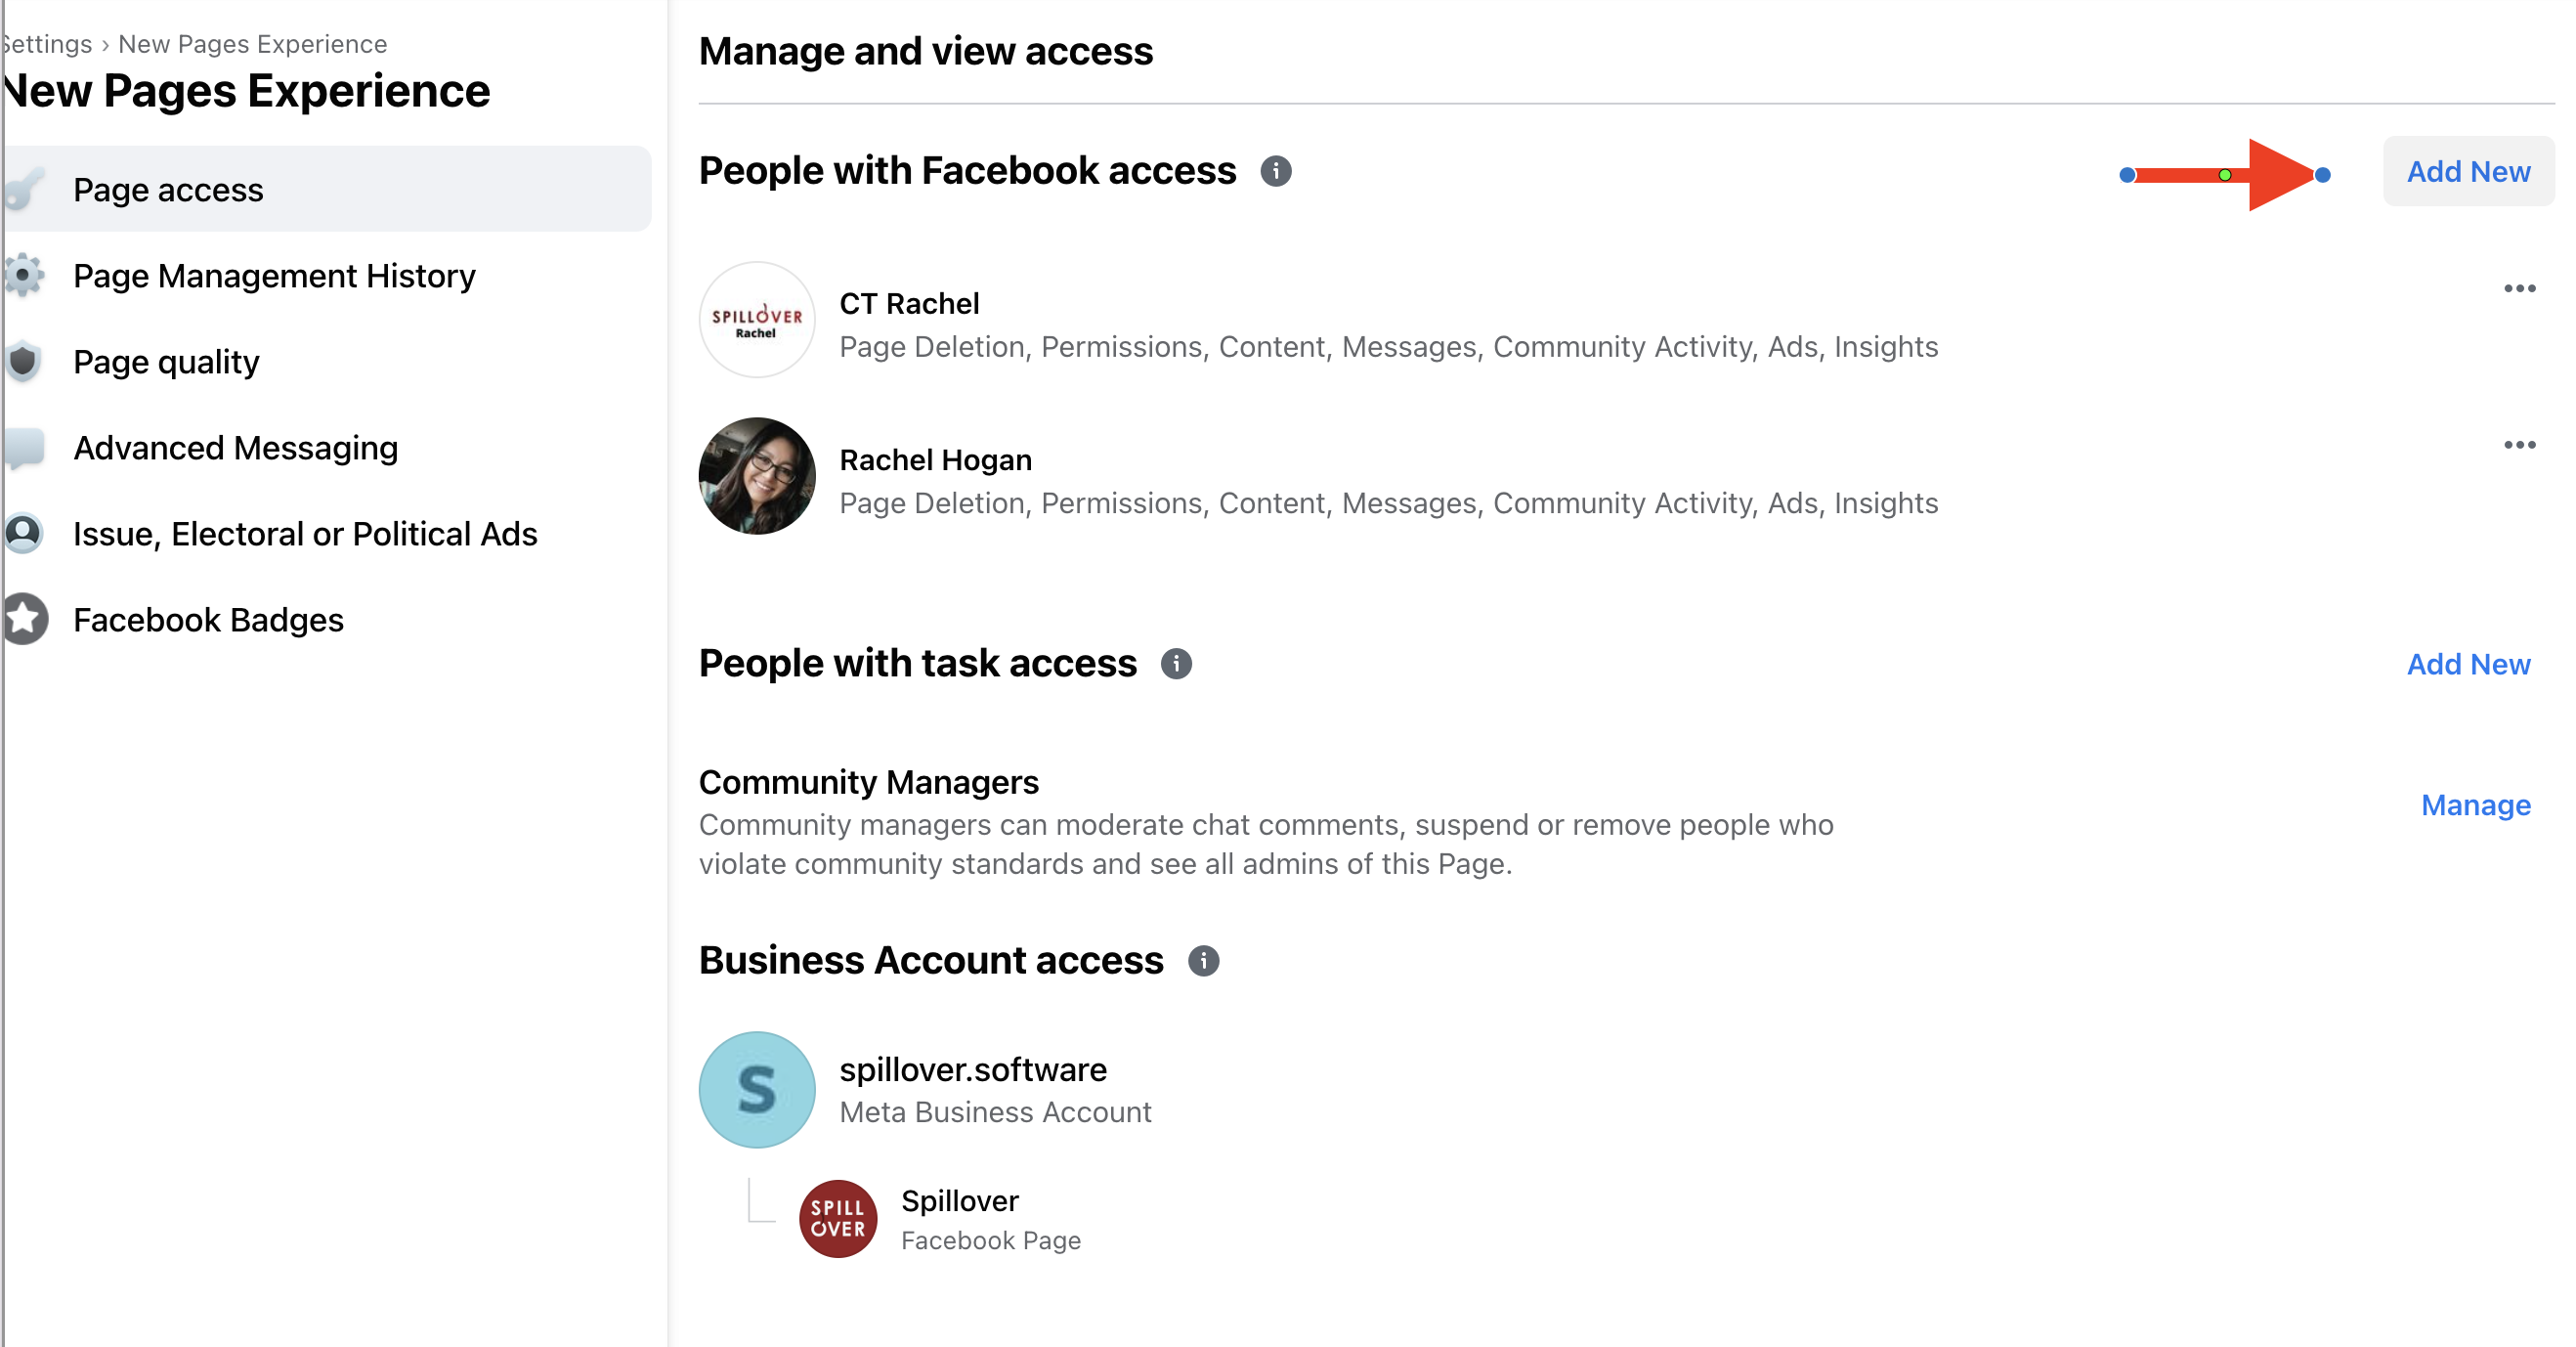Click the star icon for Facebook Badges
Image resolution: width=2576 pixels, height=1347 pixels.
(24, 620)
